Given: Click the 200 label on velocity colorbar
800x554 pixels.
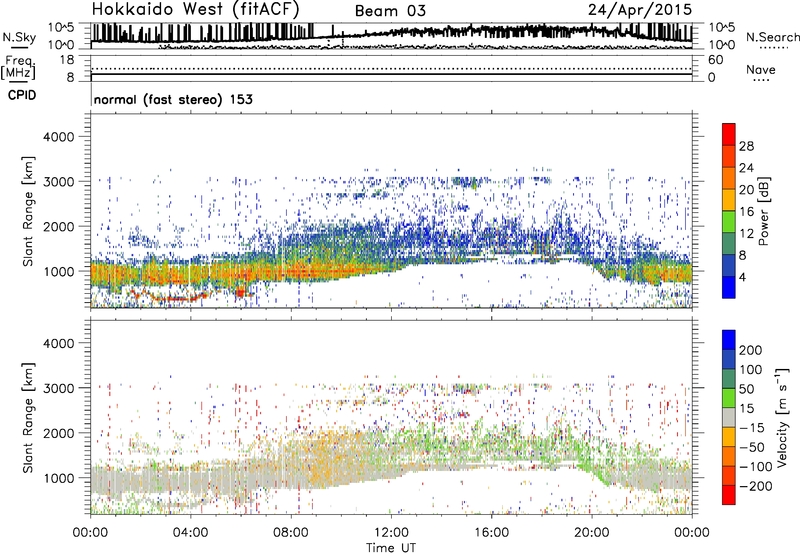Looking at the screenshot, I should point(751,350).
